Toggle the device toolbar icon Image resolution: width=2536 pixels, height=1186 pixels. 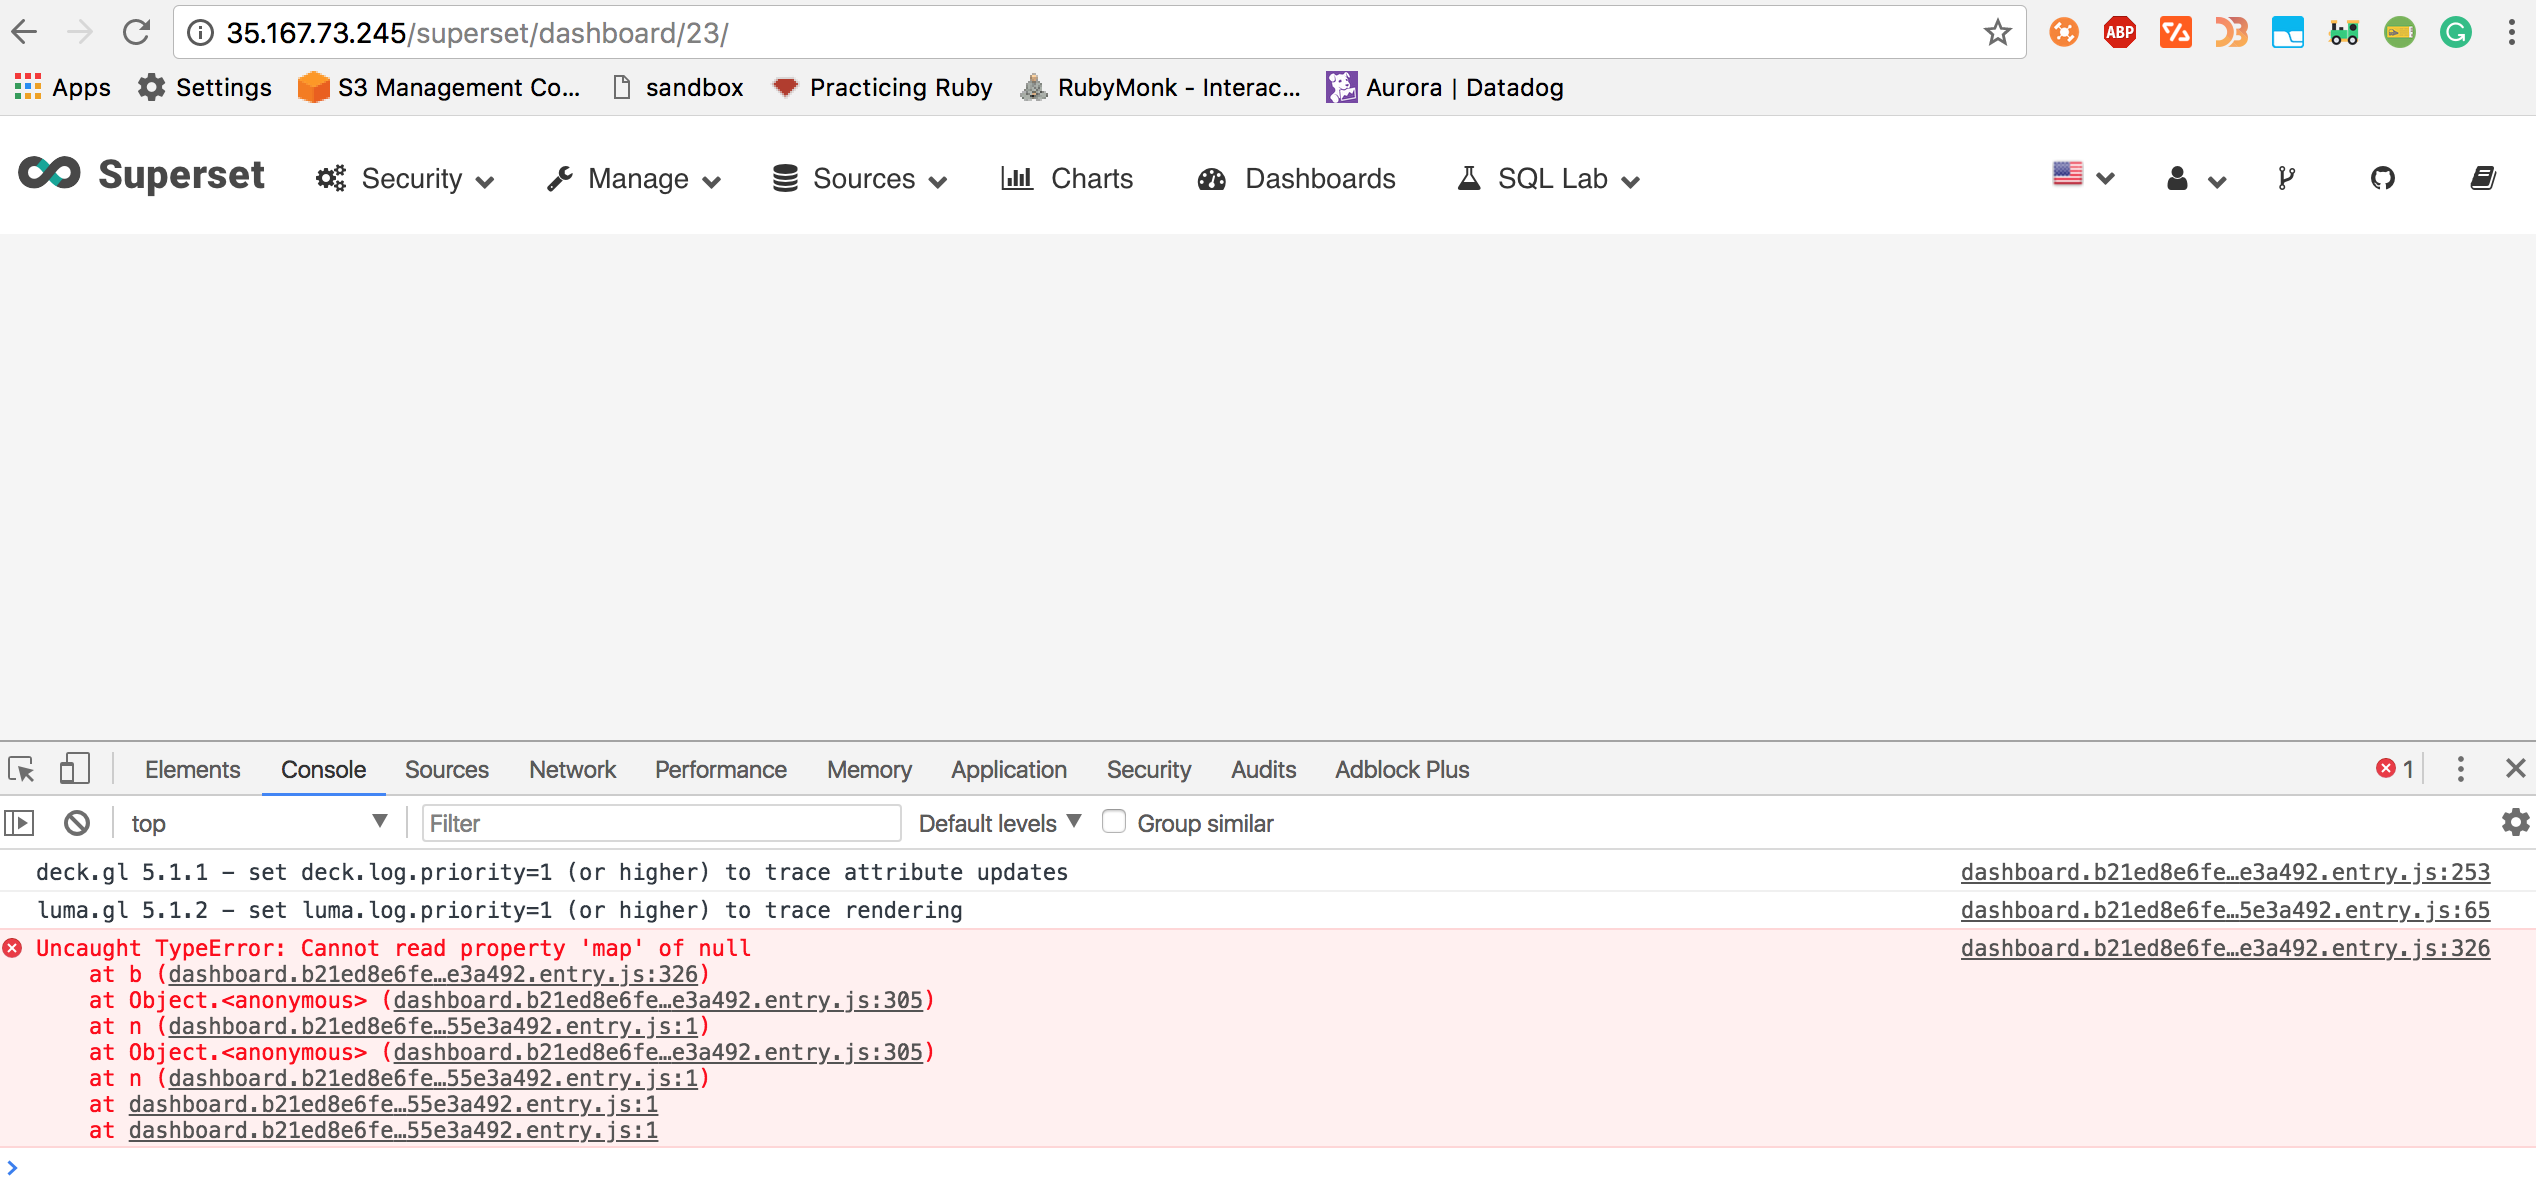tap(75, 769)
